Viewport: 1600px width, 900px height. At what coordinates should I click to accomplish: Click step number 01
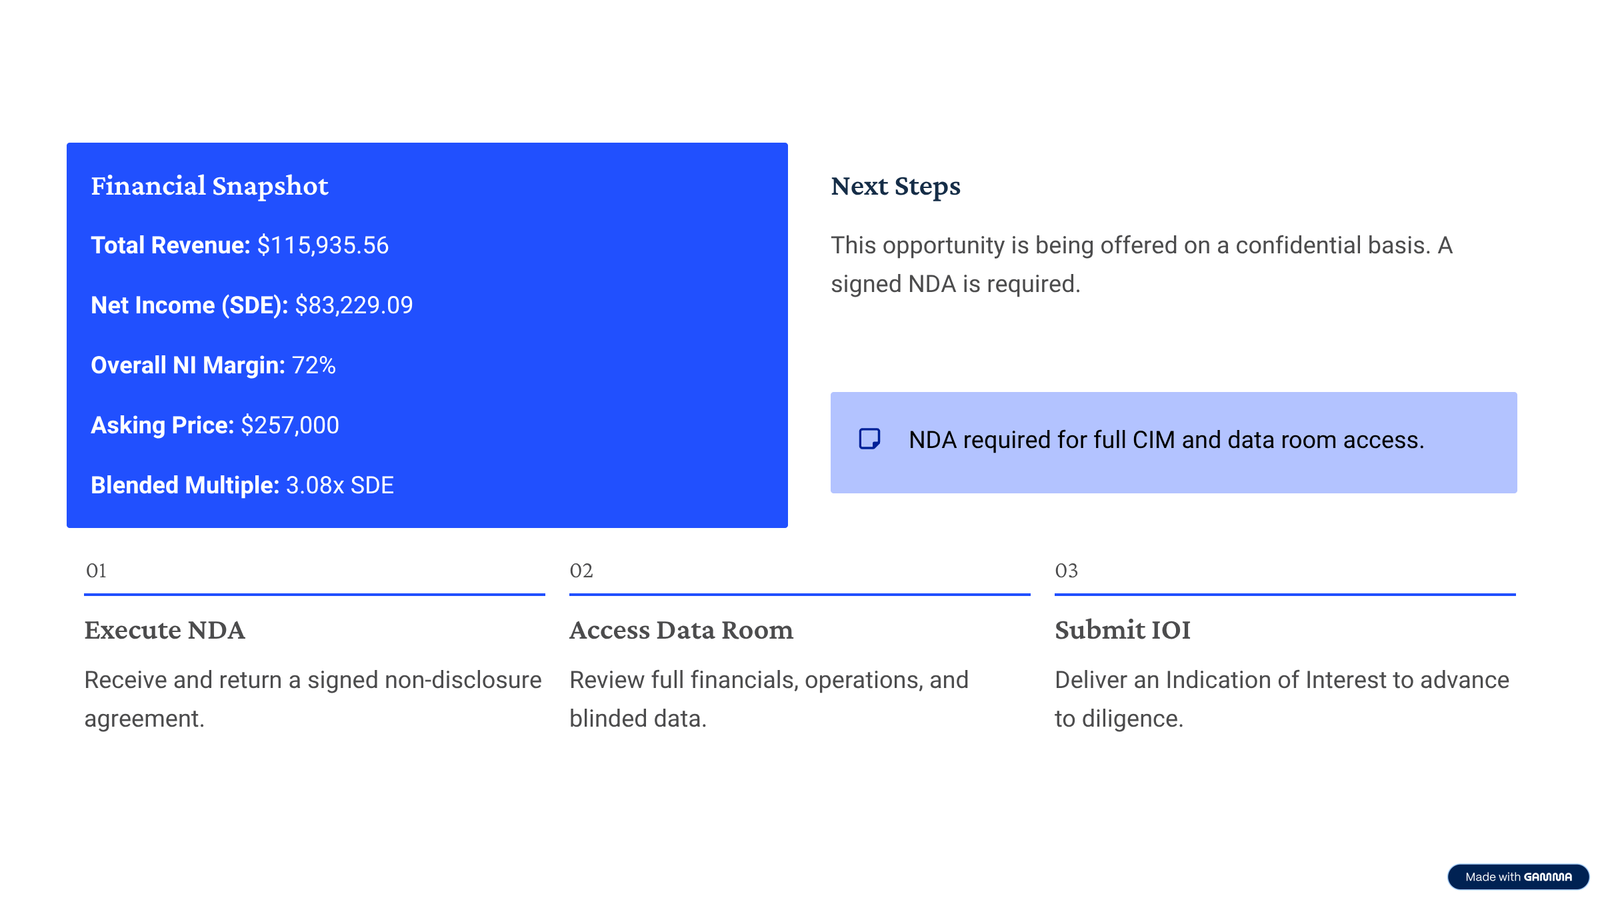96,571
